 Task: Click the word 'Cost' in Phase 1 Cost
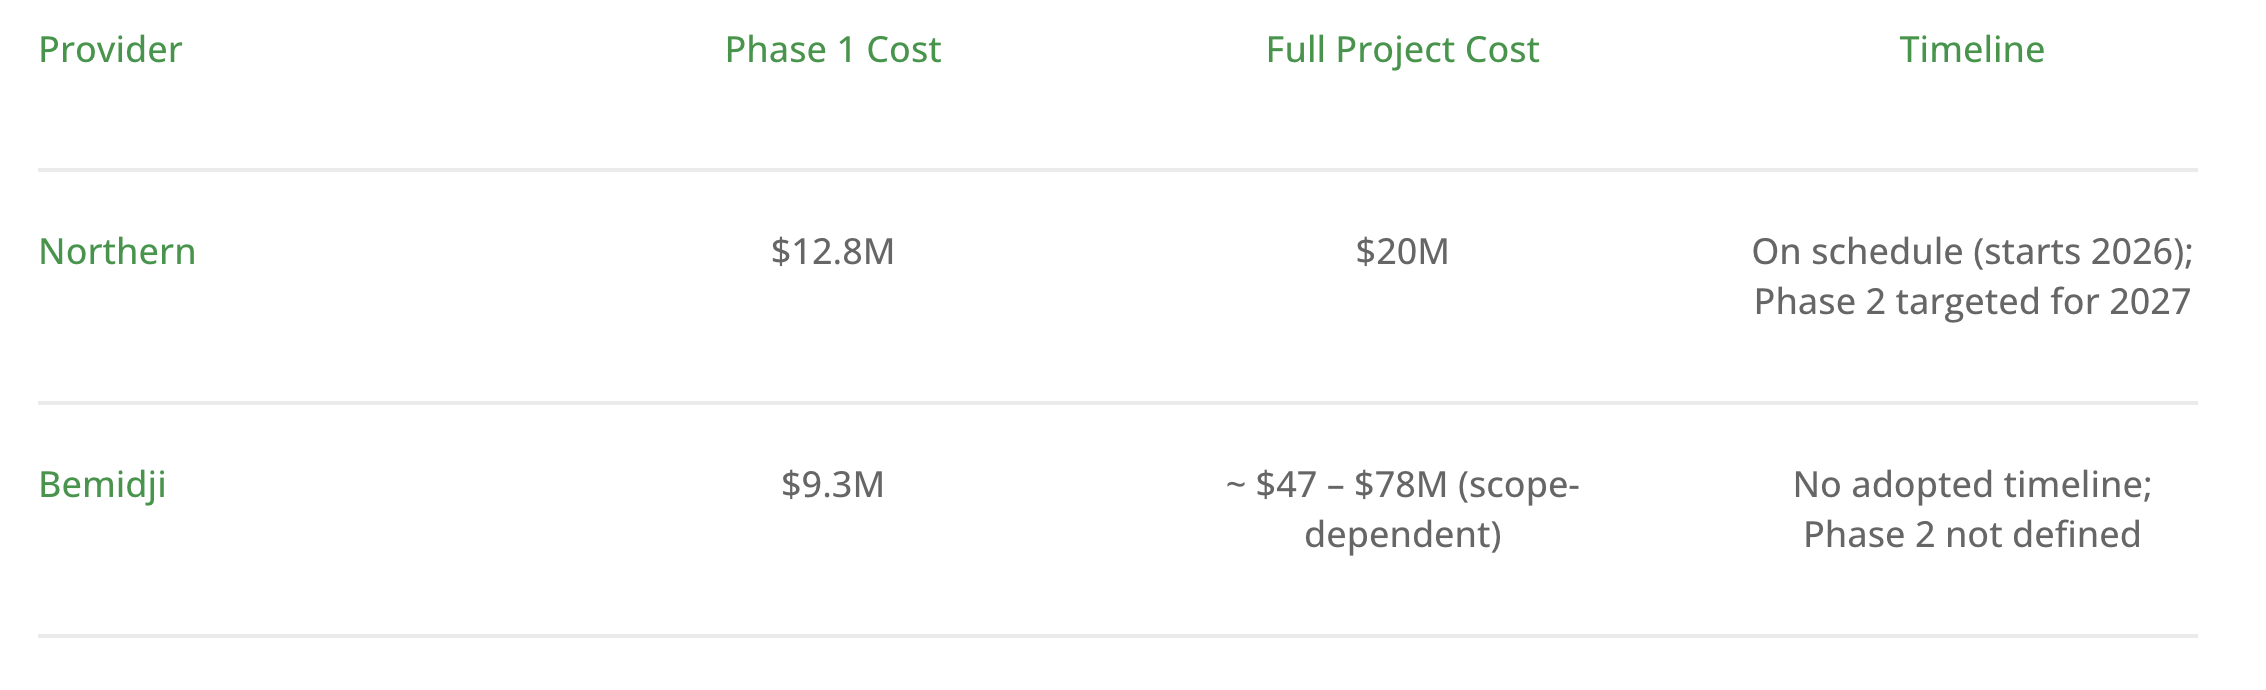pyautogui.click(x=903, y=50)
